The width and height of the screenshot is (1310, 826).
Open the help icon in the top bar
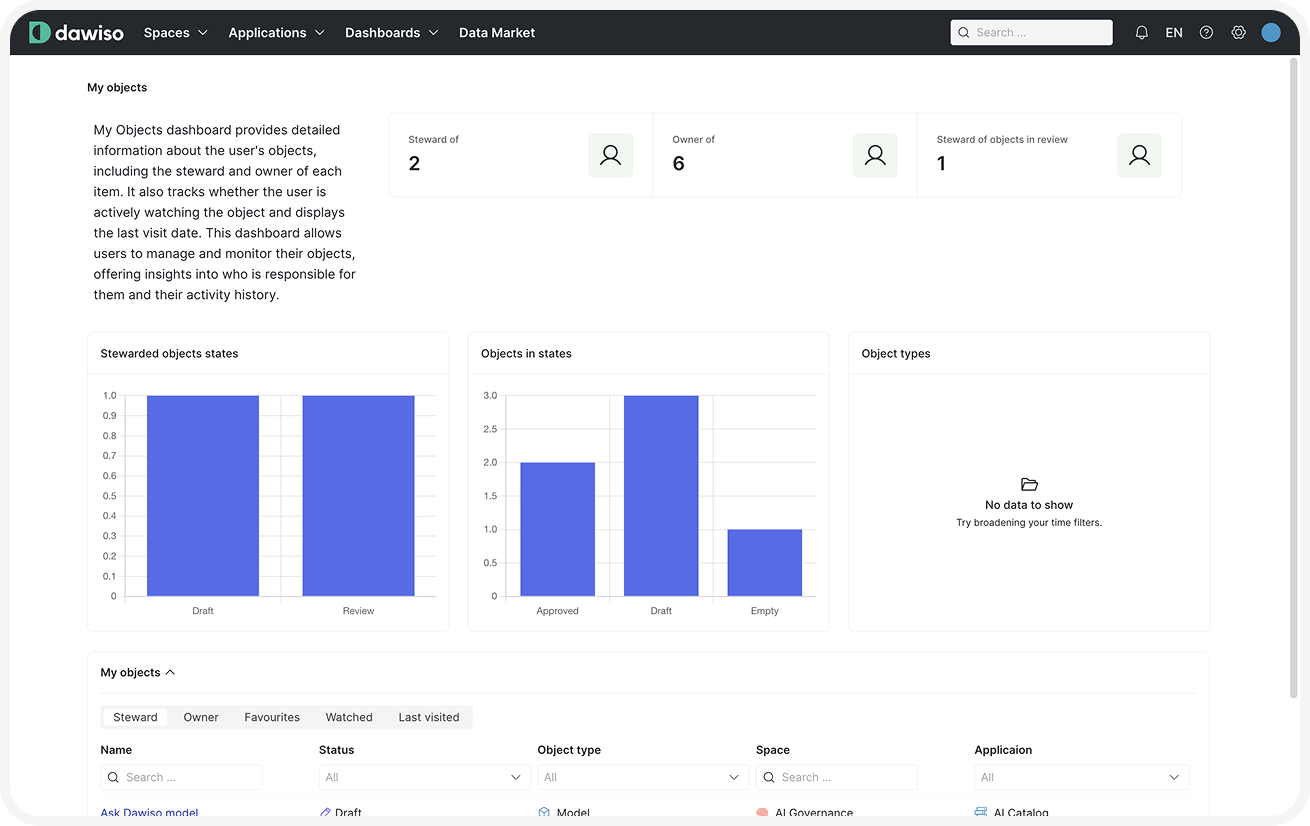click(x=1206, y=32)
